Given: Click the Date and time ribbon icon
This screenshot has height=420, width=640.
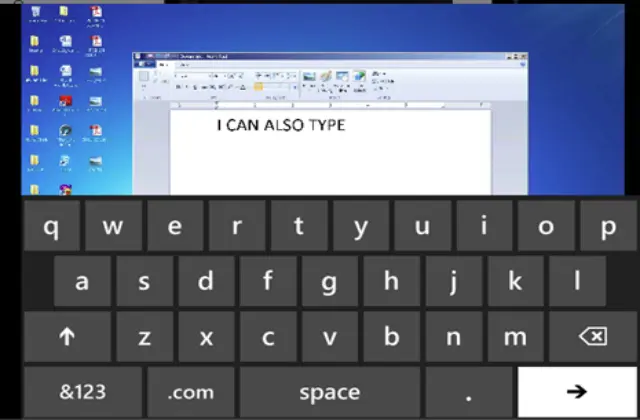Looking at the screenshot, I should (x=342, y=78).
